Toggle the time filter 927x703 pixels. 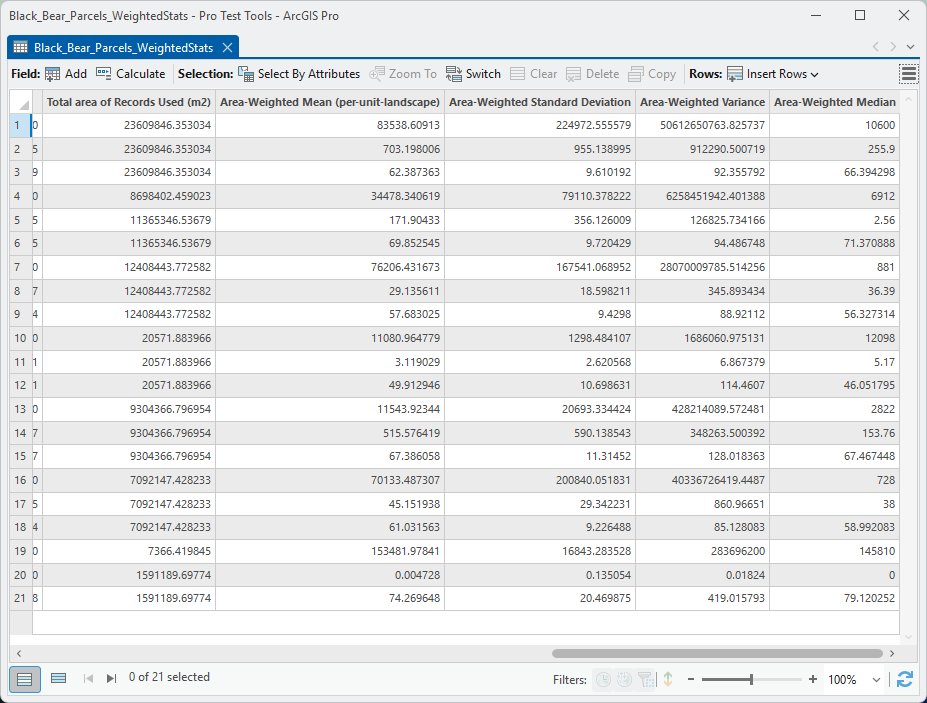[603, 680]
